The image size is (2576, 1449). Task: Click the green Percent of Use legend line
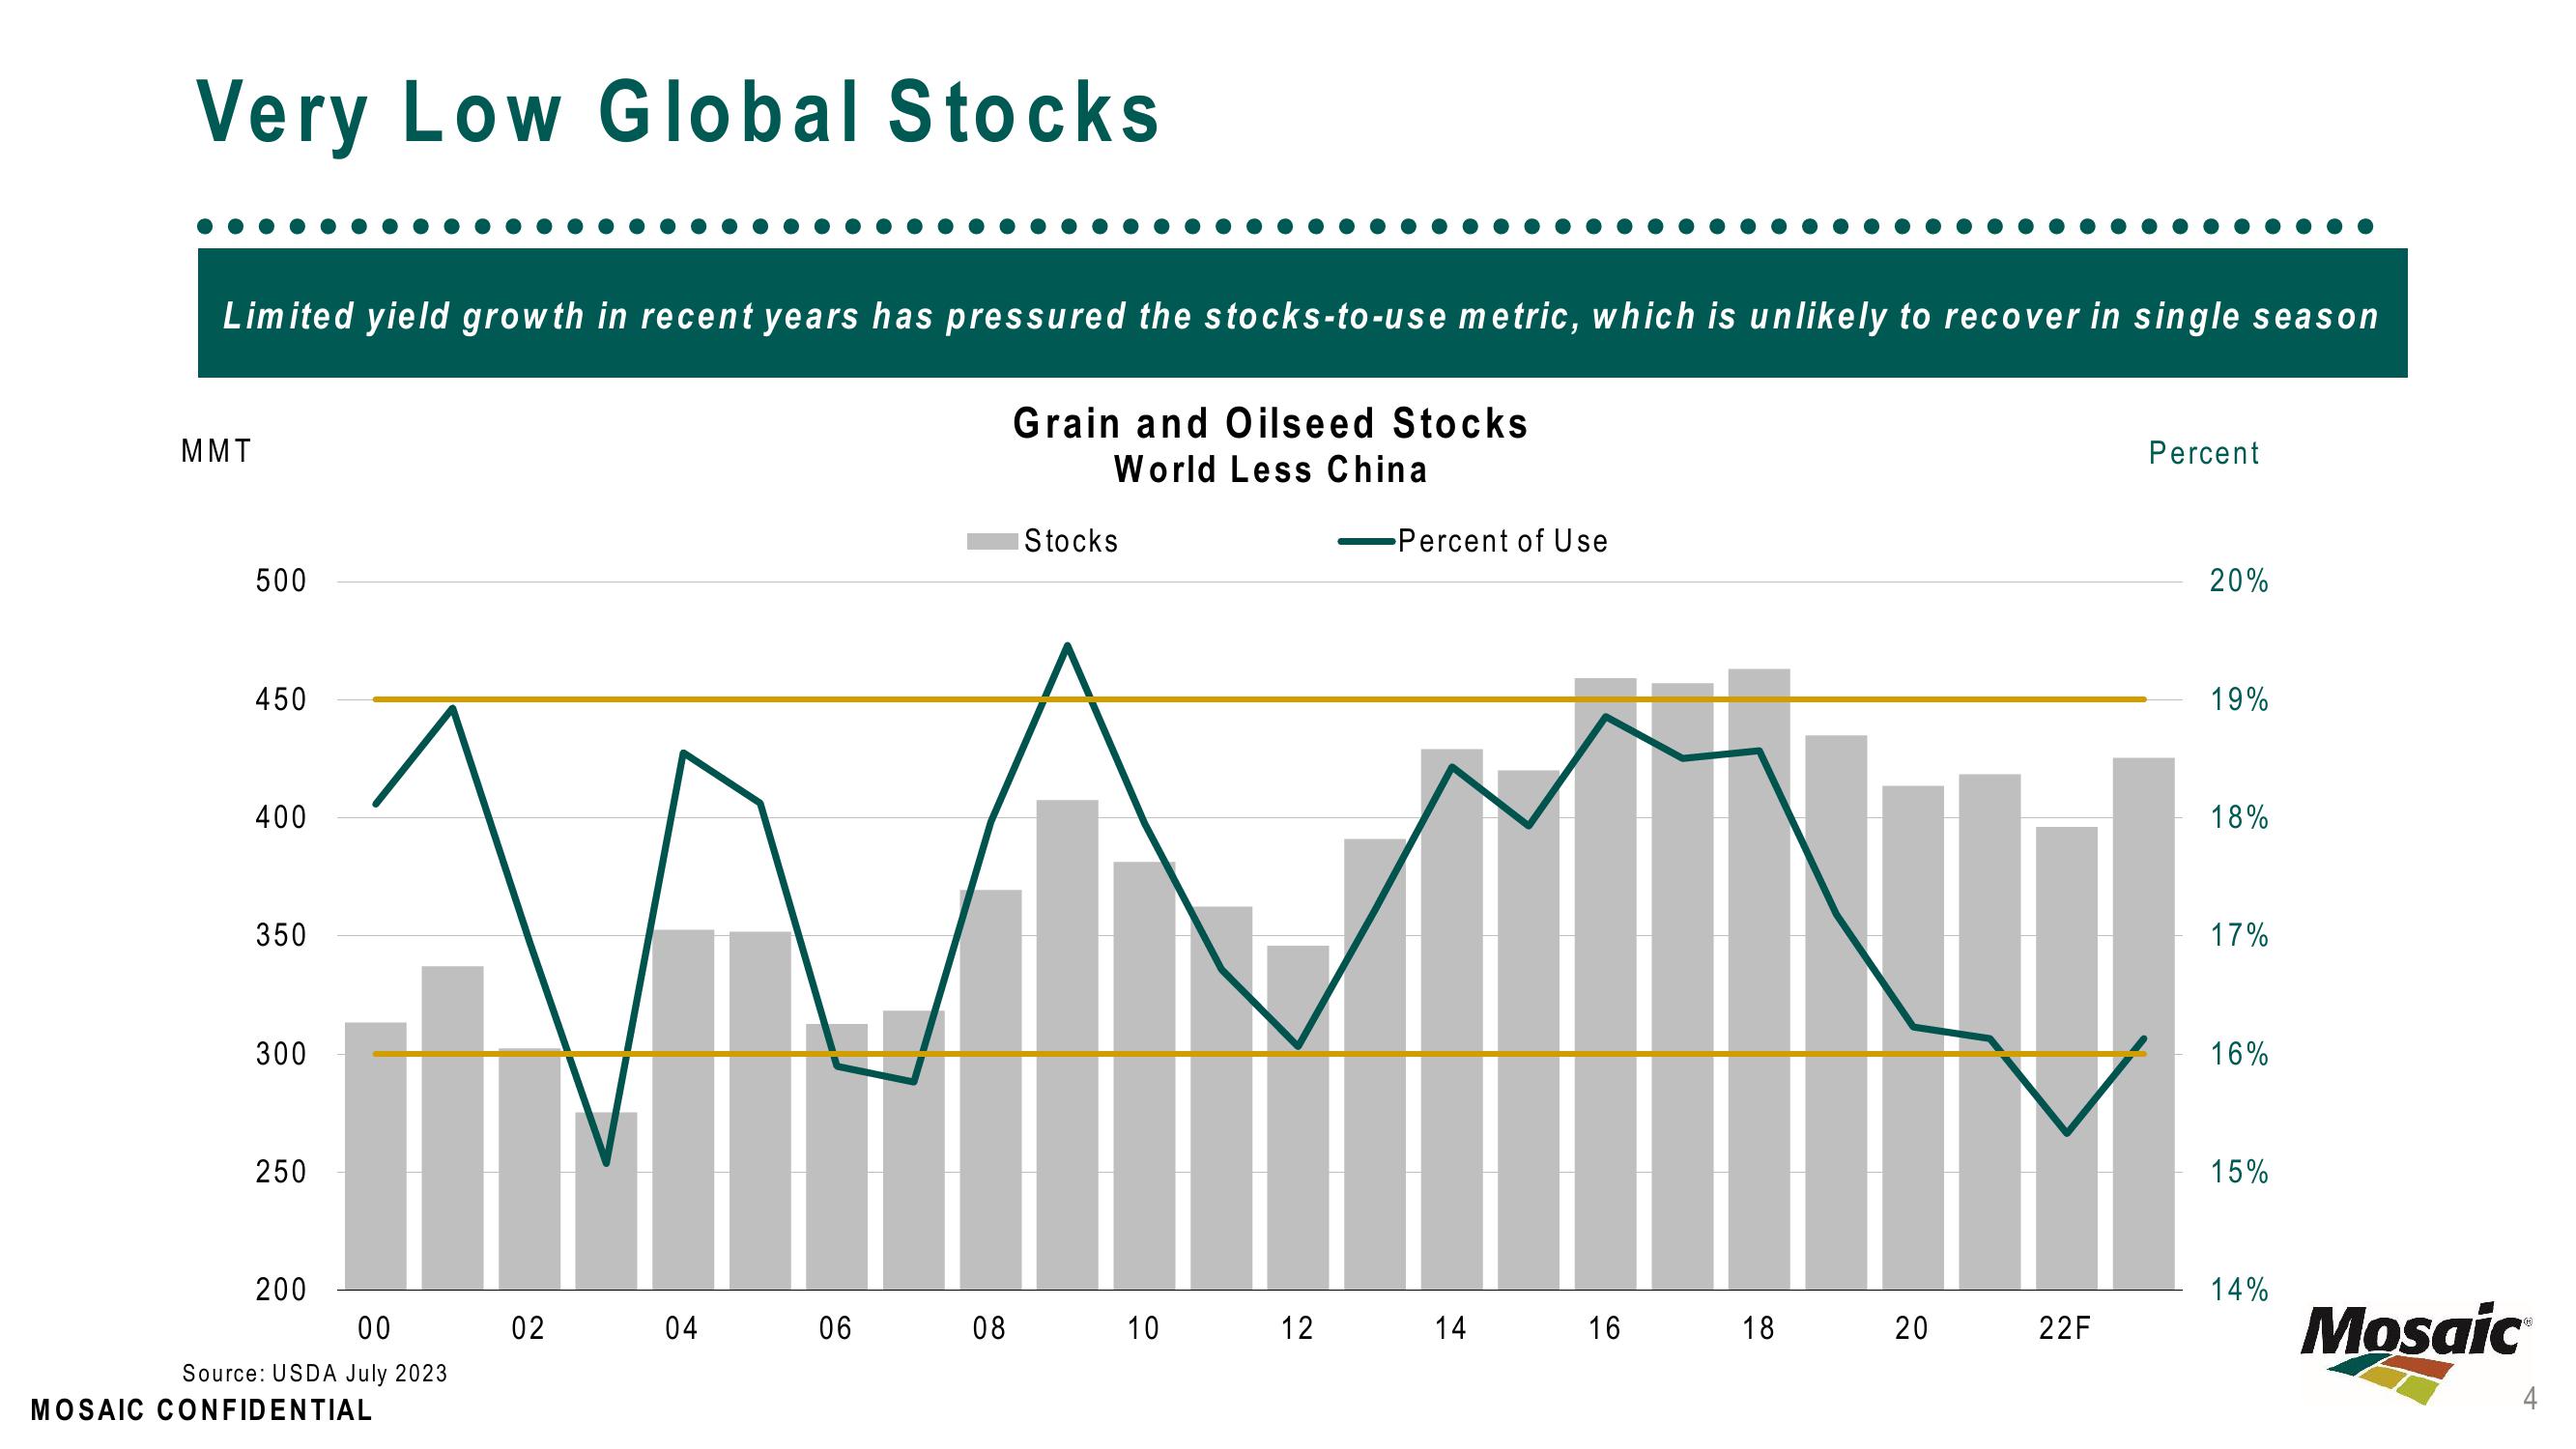coord(1366,542)
